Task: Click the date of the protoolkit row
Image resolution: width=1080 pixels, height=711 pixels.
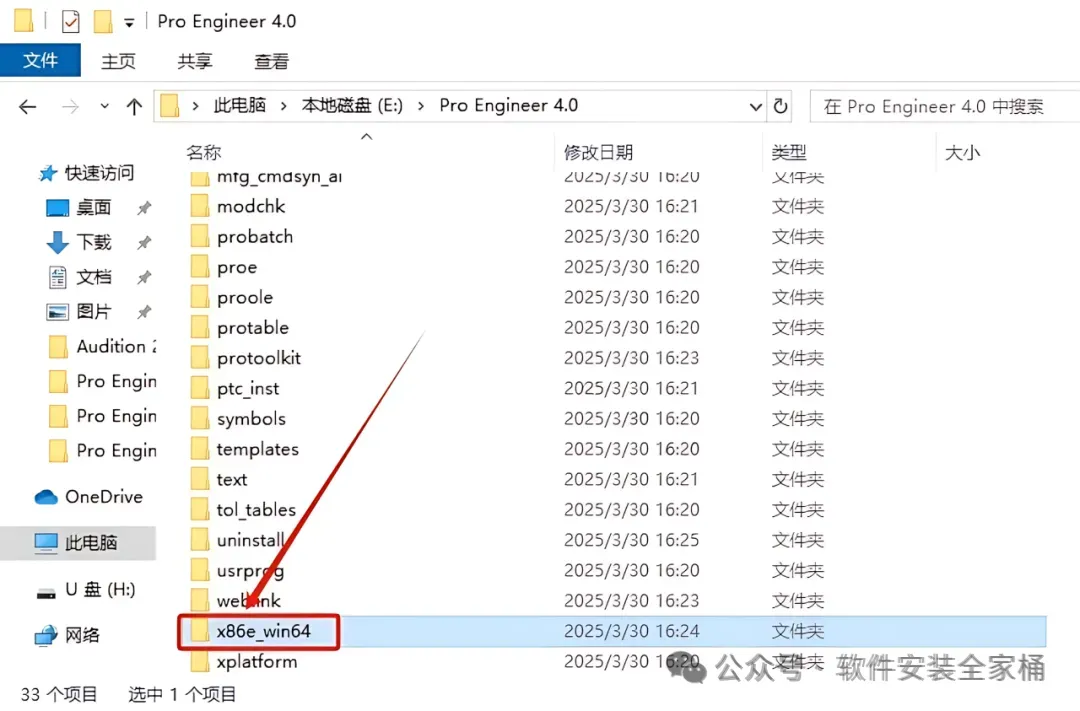Action: click(632, 358)
